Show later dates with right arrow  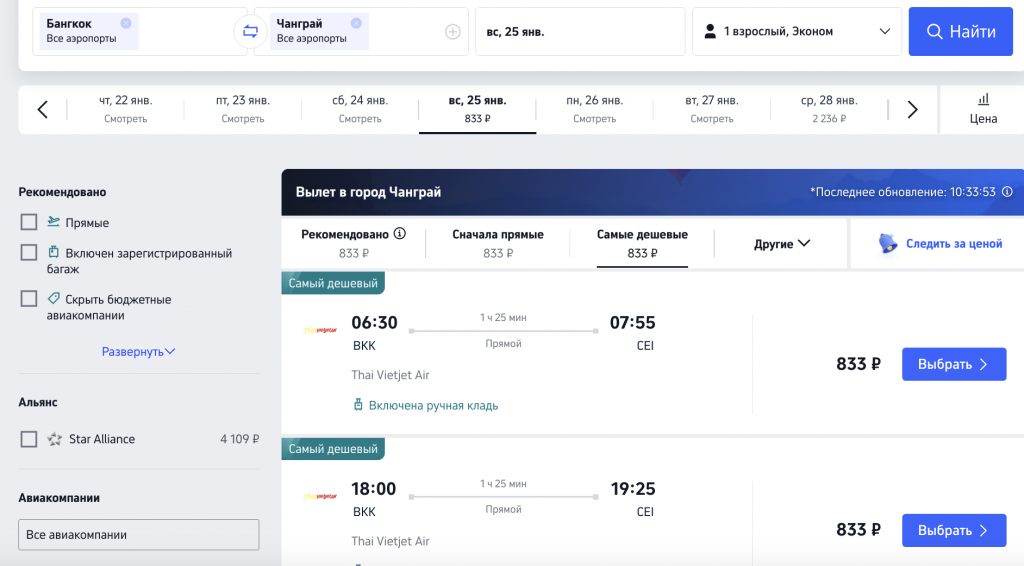(x=912, y=110)
